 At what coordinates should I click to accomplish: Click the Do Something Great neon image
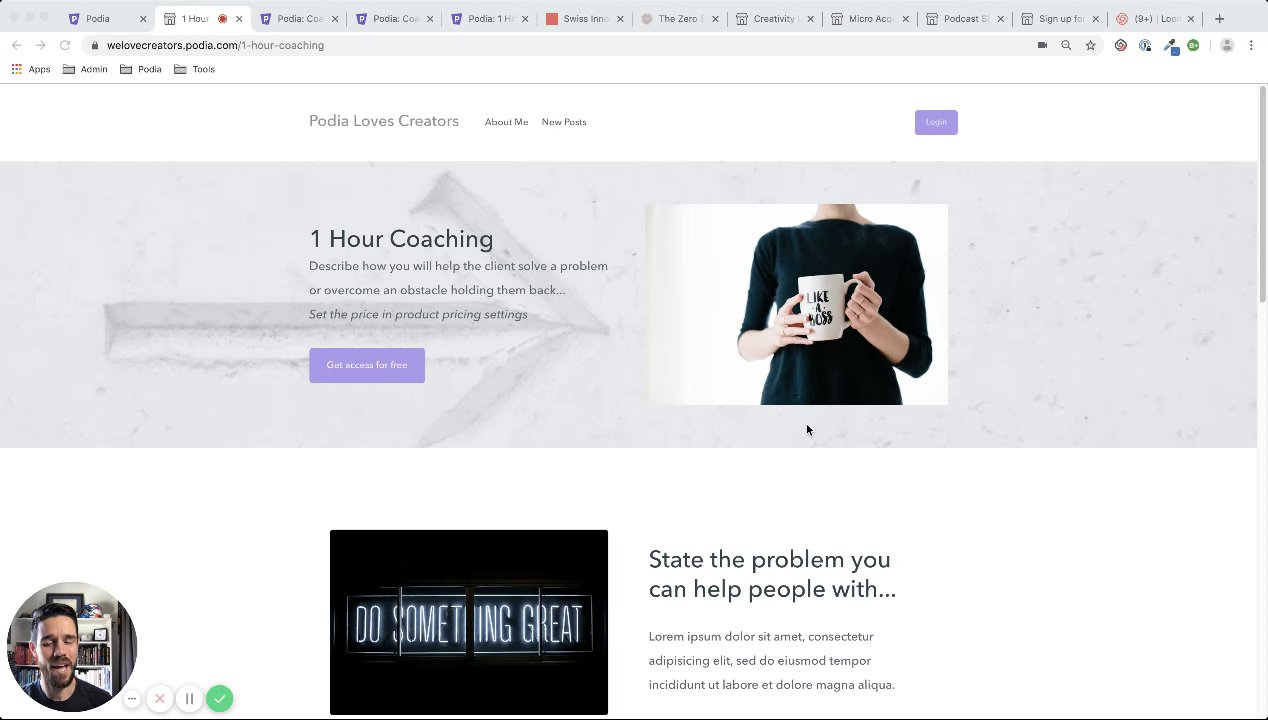[x=469, y=622]
